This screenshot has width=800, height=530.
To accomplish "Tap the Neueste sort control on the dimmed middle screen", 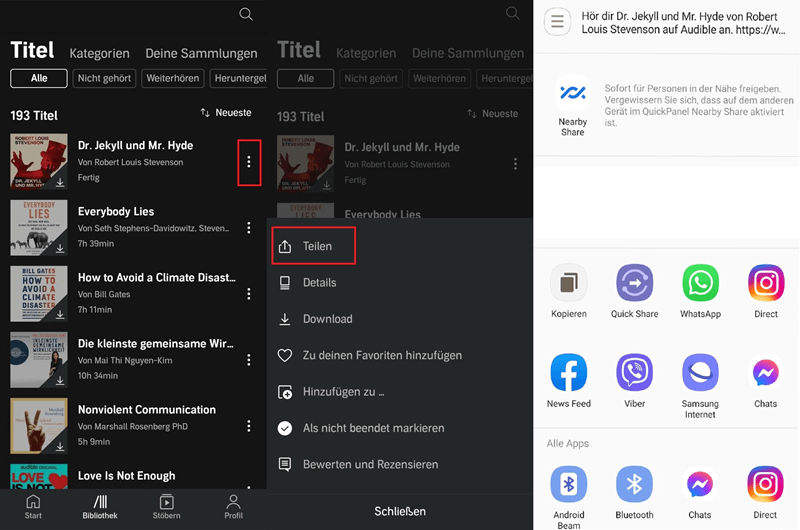I will [x=493, y=114].
